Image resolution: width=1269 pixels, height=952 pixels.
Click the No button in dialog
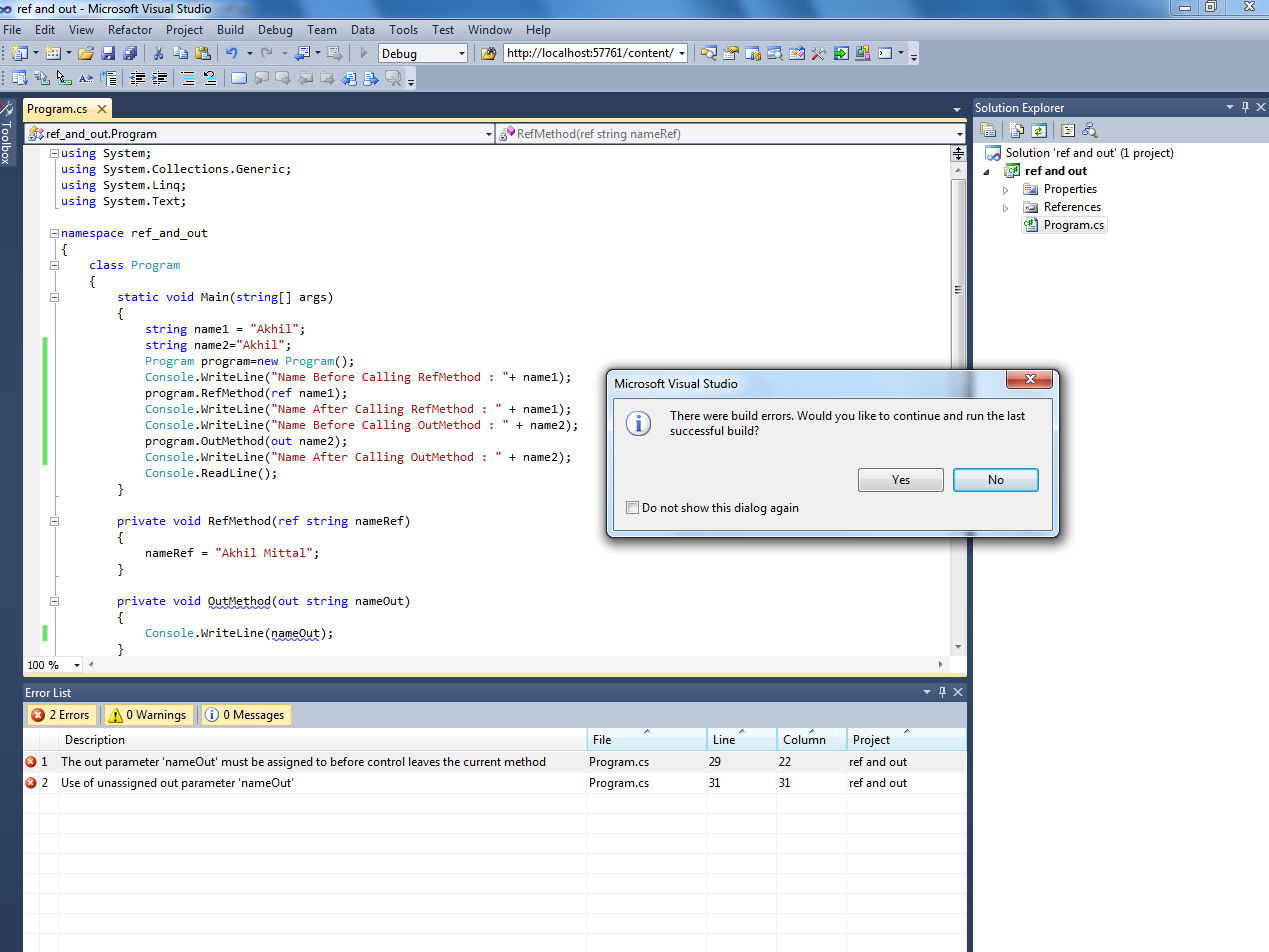(x=995, y=480)
